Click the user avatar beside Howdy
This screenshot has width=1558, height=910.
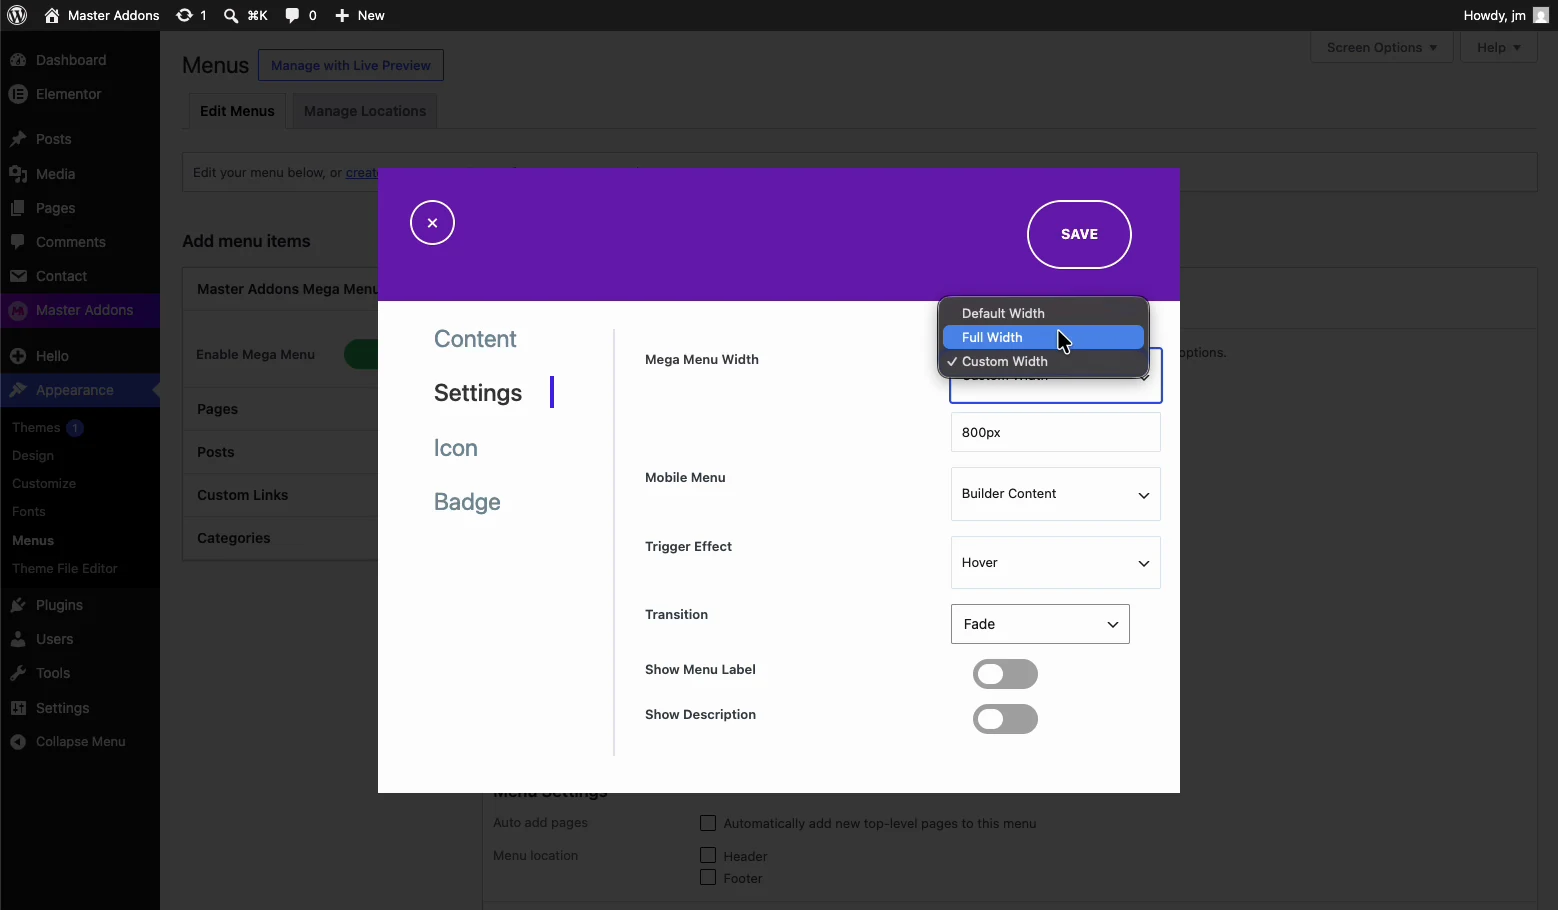point(1541,15)
